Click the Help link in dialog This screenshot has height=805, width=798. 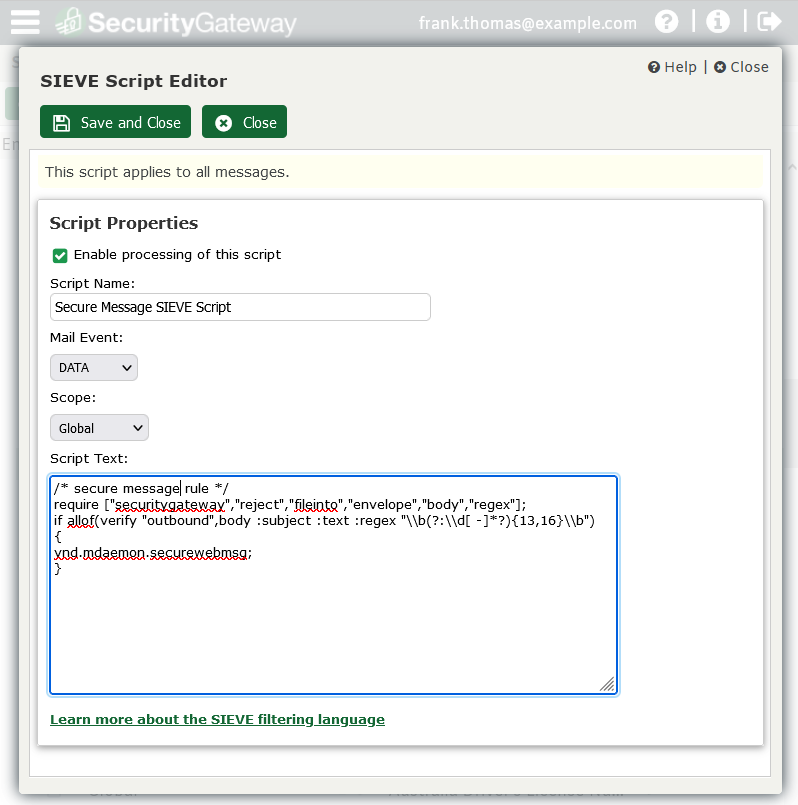672,67
